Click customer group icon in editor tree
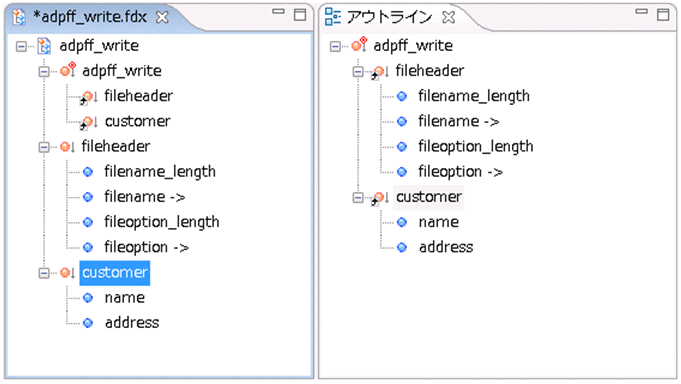The image size is (681, 384). coord(67,273)
